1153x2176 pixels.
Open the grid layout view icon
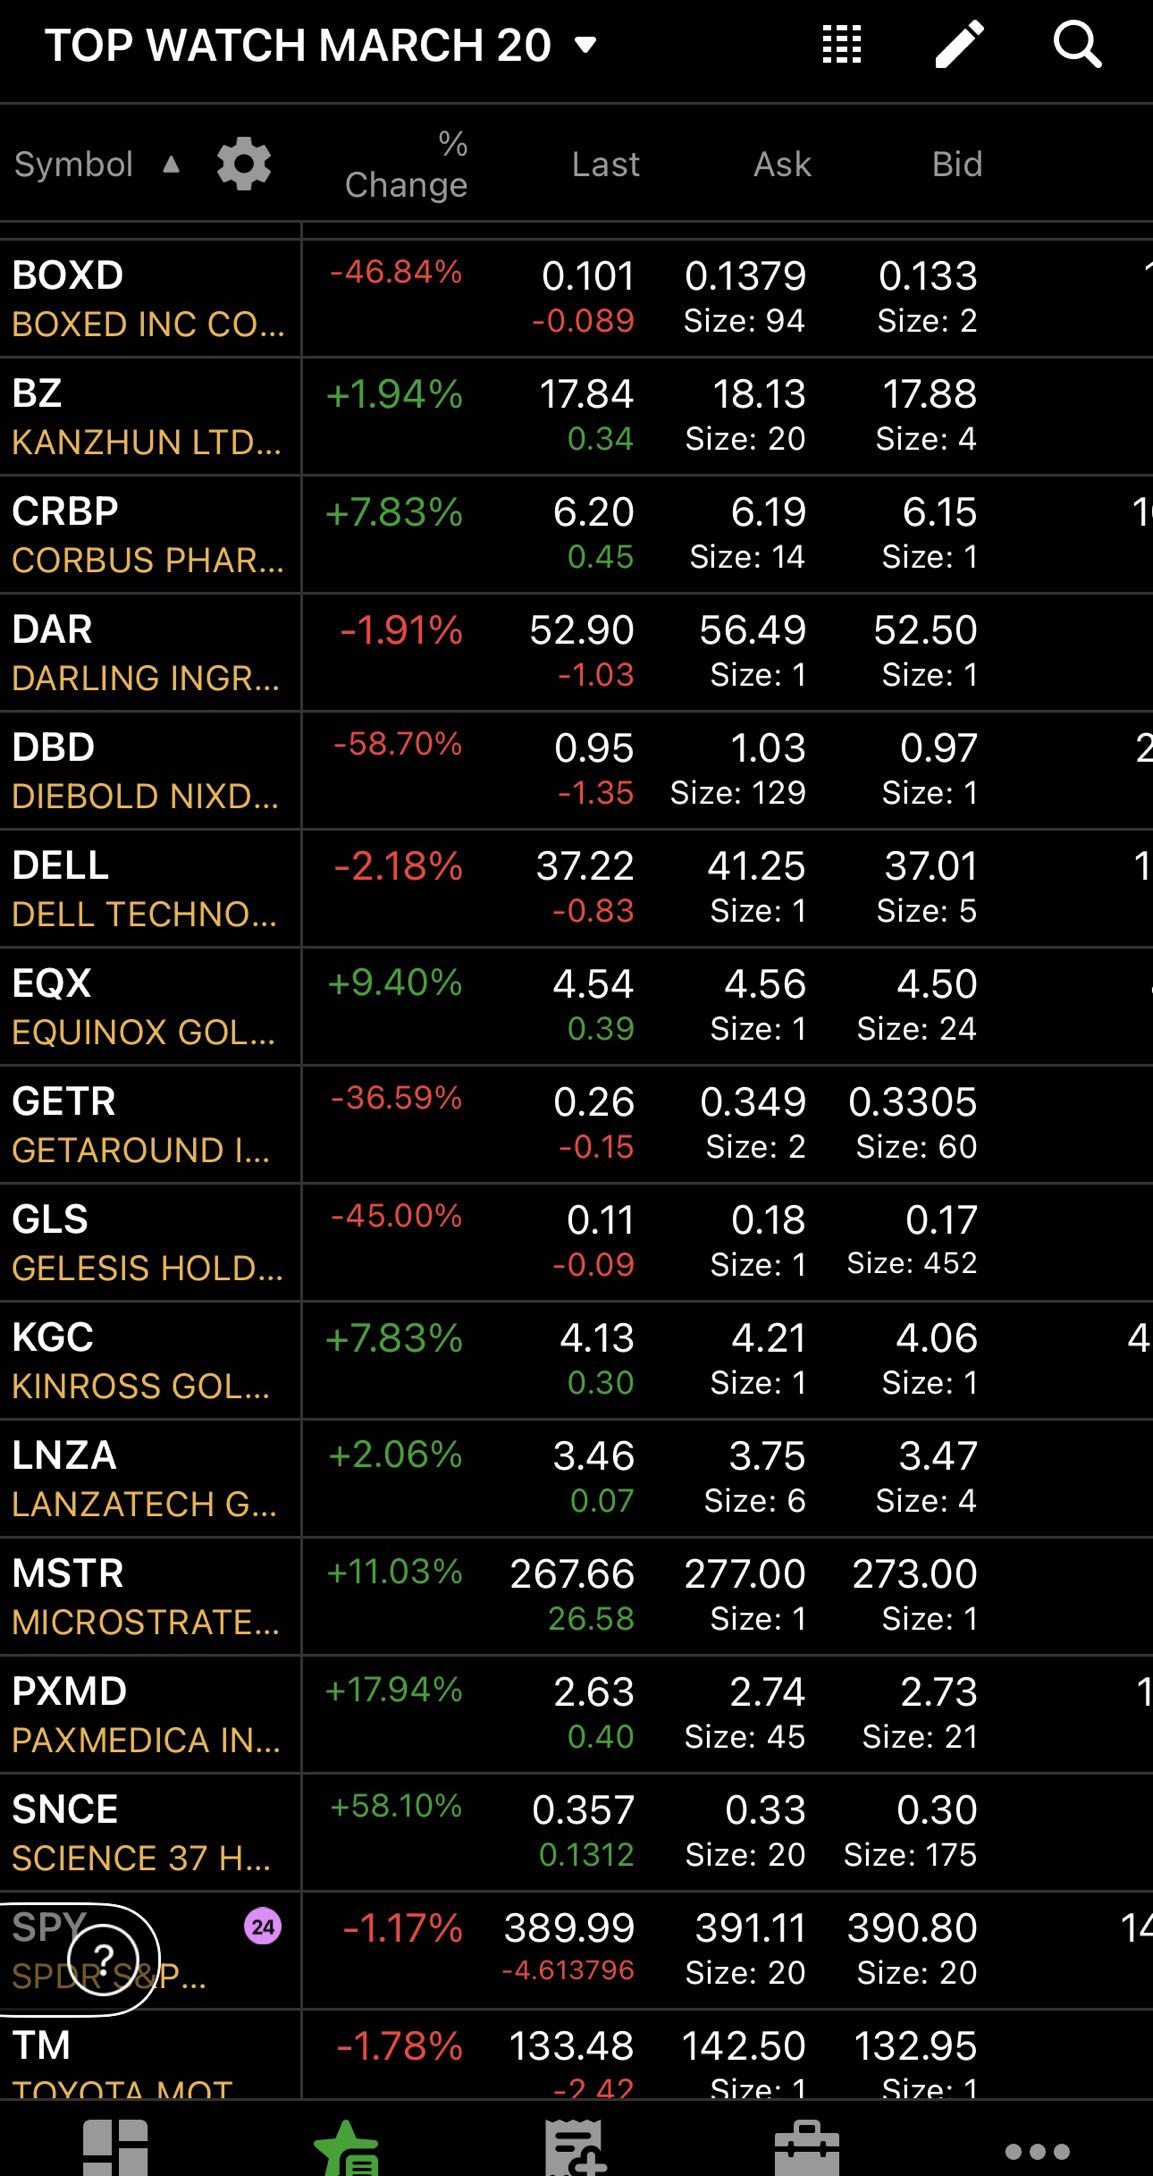pos(841,45)
